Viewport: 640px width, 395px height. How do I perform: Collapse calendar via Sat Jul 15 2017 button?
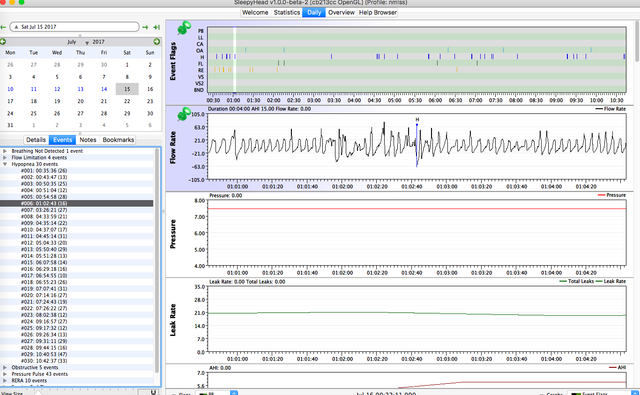click(x=74, y=27)
